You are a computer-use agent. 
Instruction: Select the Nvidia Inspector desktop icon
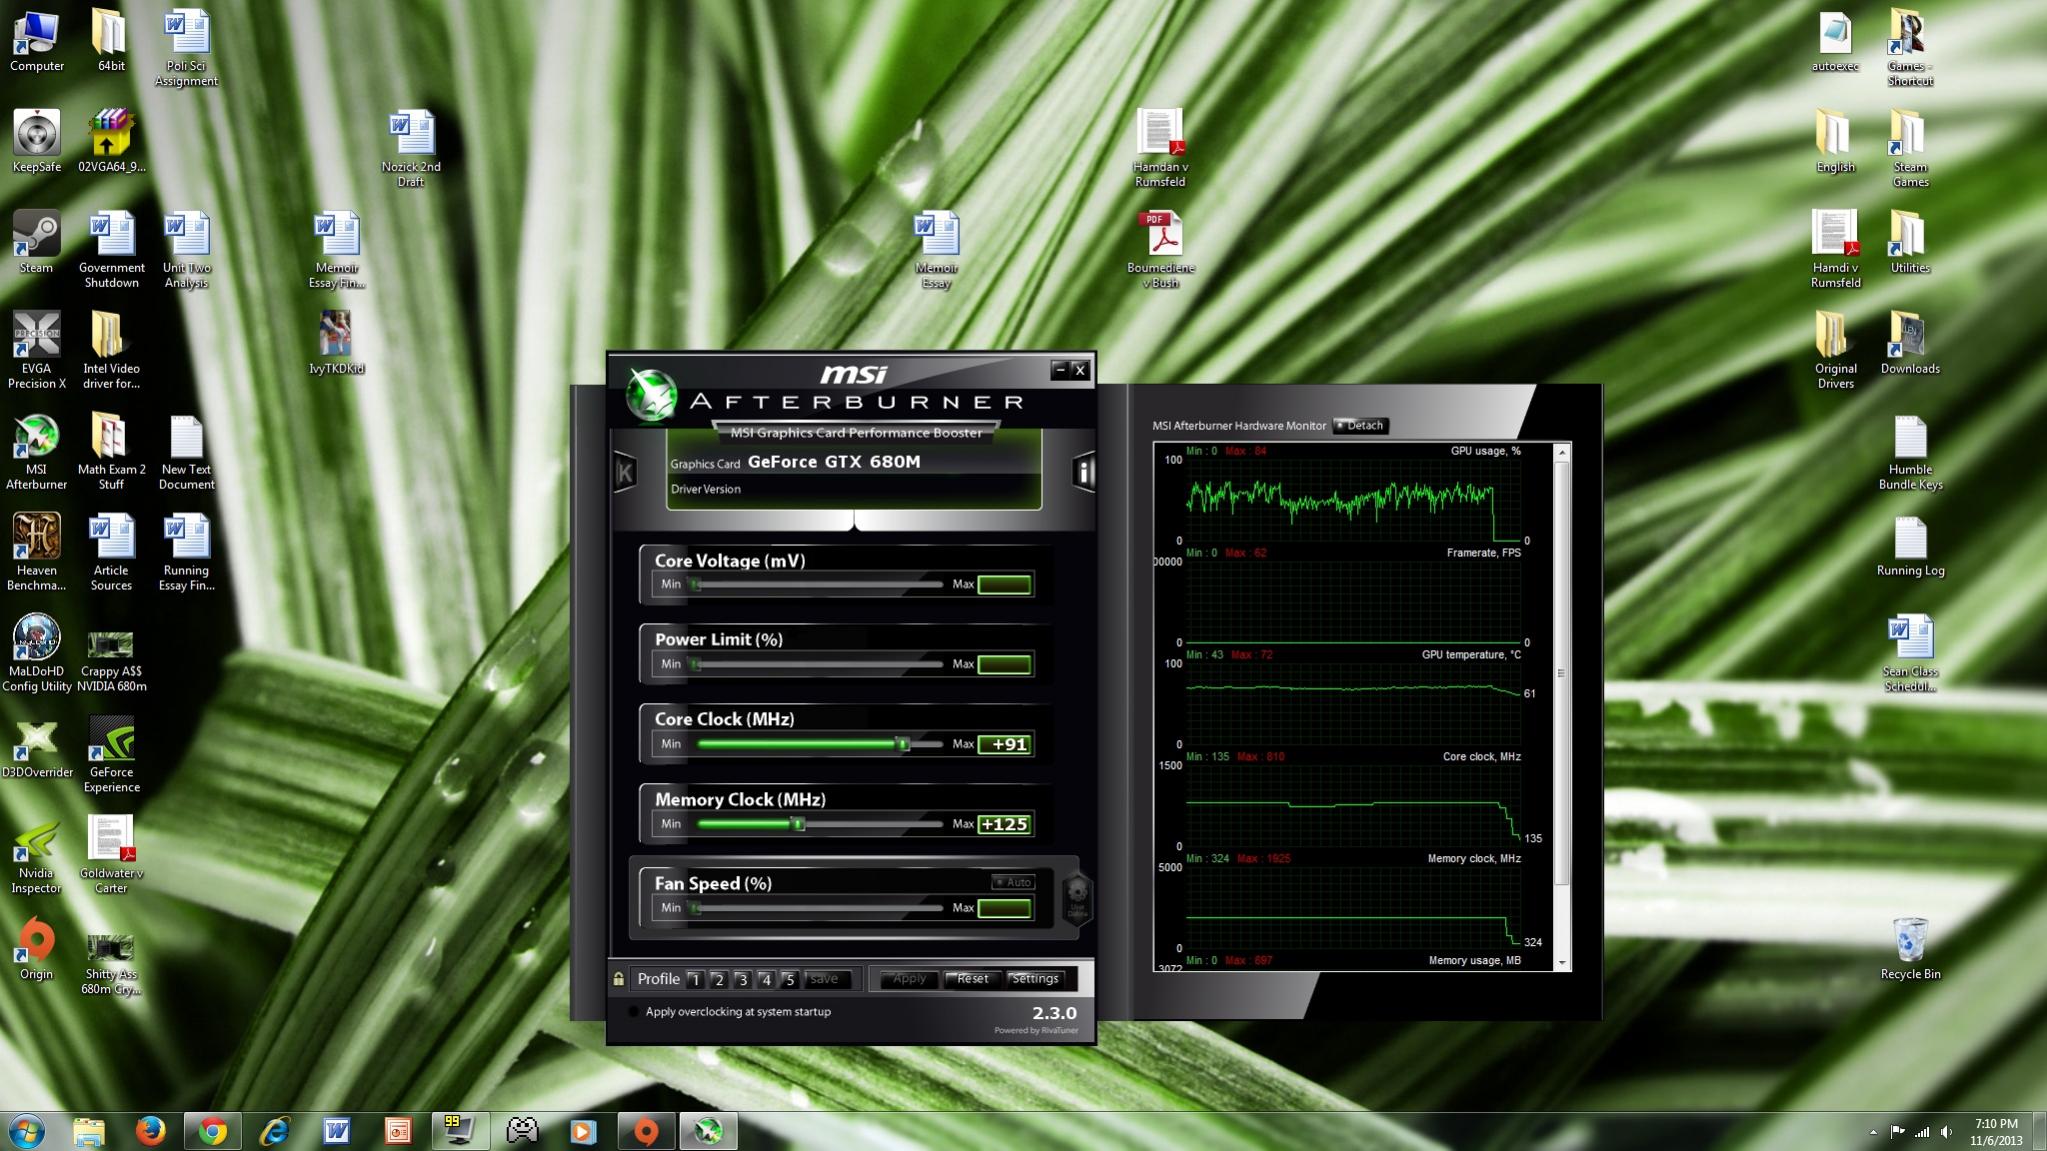(36, 856)
